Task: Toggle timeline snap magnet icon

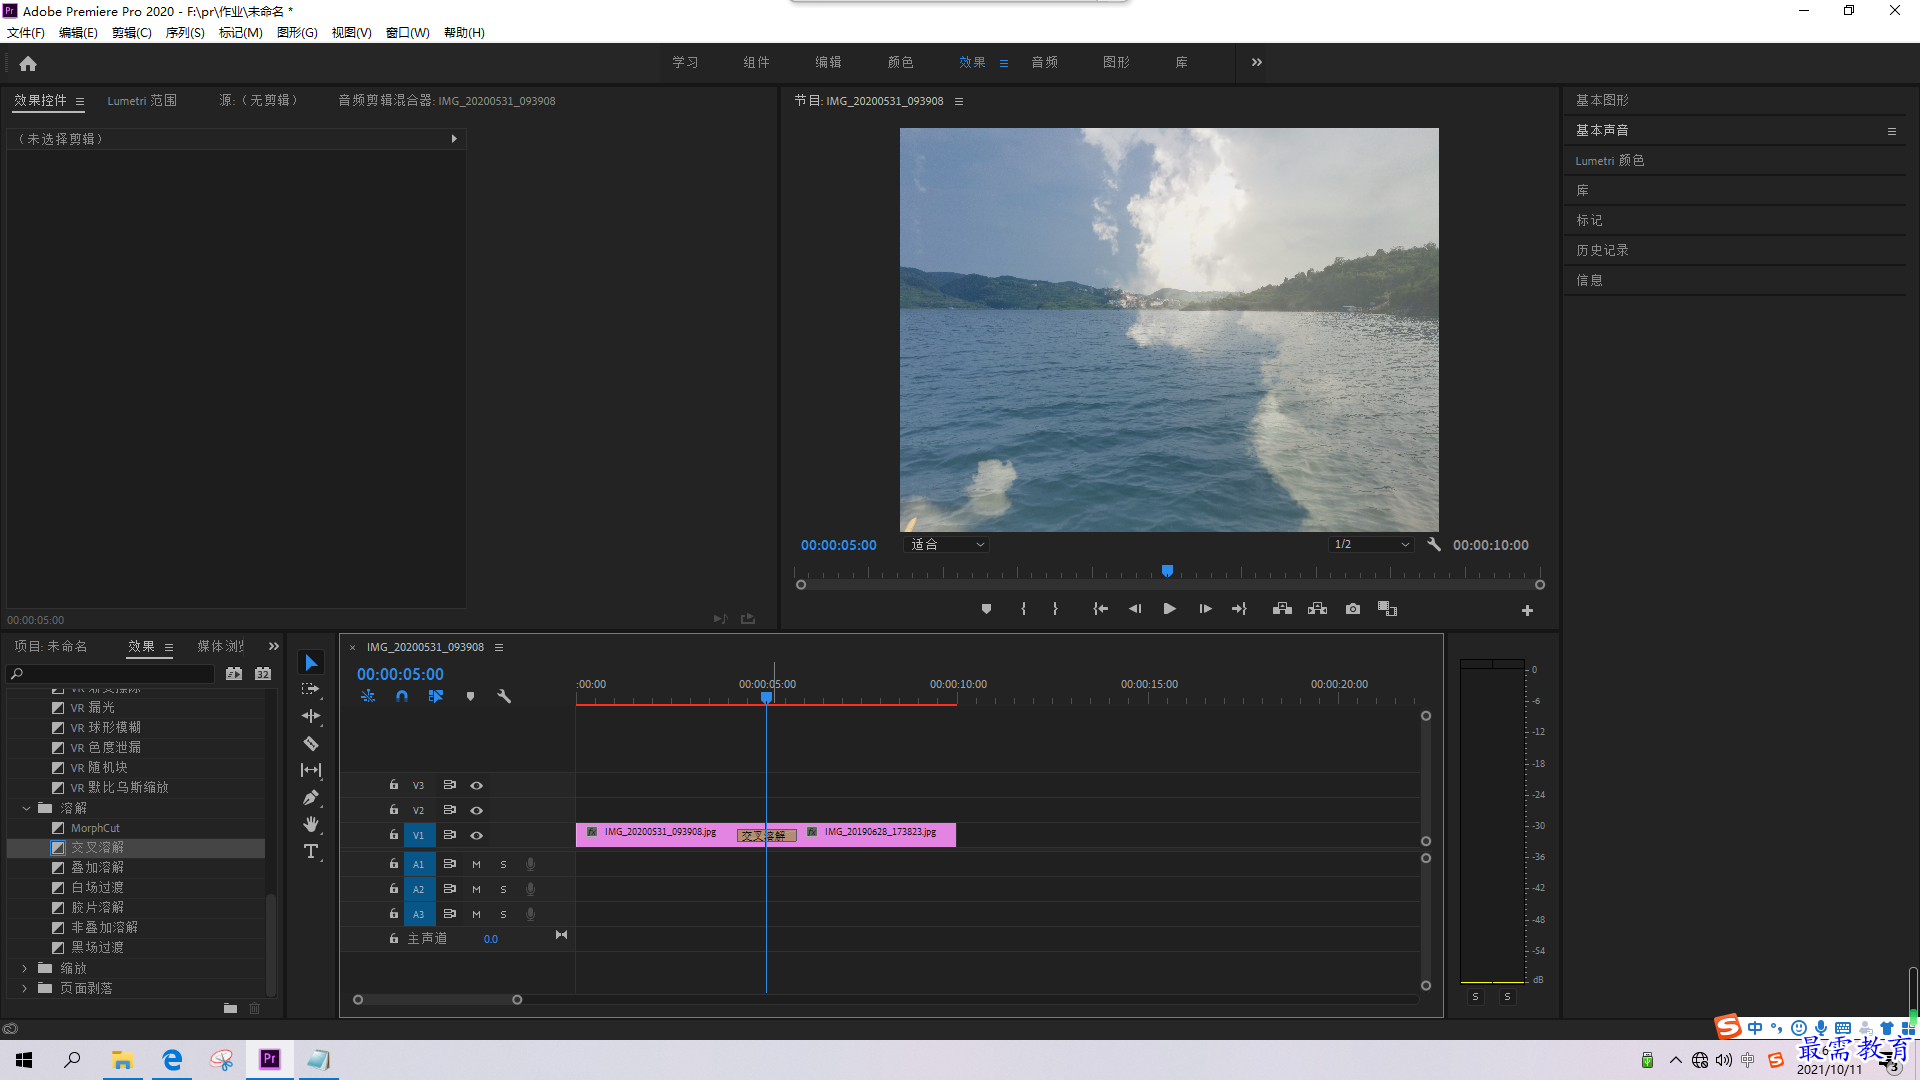Action: pos(402,696)
